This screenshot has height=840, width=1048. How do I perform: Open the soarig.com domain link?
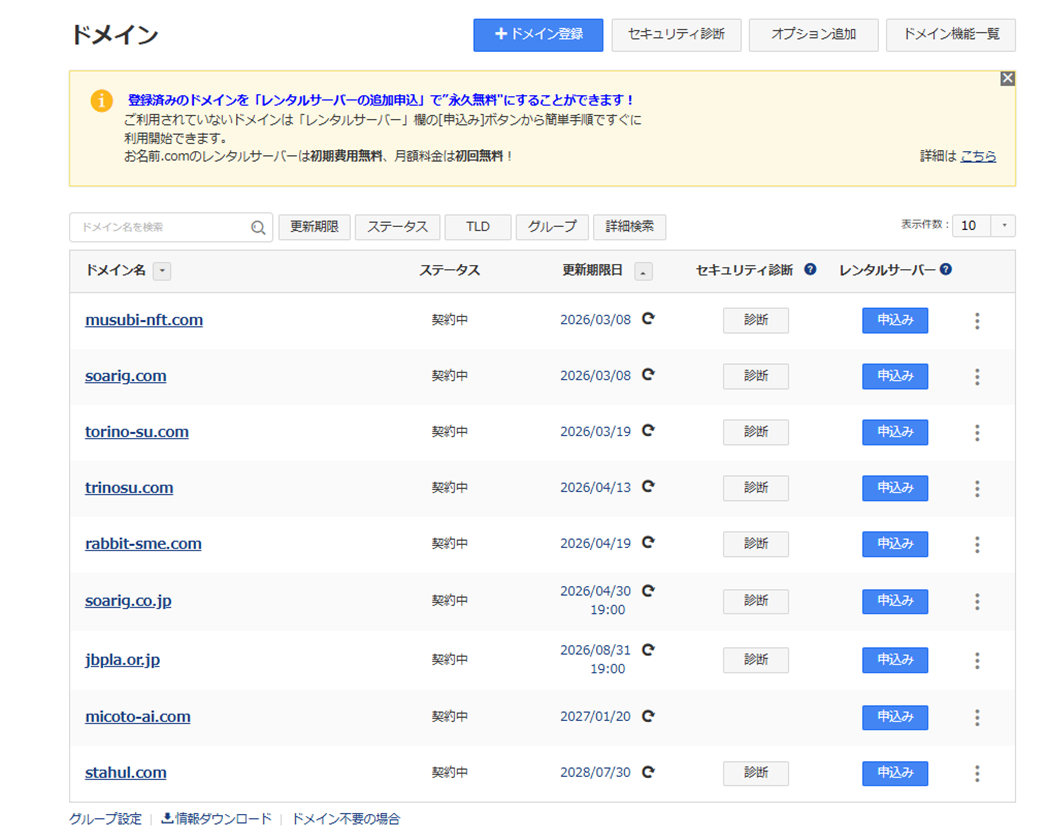[x=126, y=376]
